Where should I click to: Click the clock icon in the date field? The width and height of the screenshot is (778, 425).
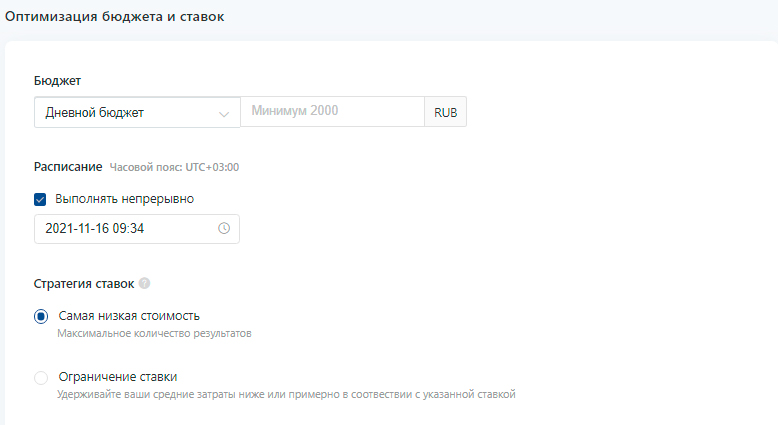point(224,228)
